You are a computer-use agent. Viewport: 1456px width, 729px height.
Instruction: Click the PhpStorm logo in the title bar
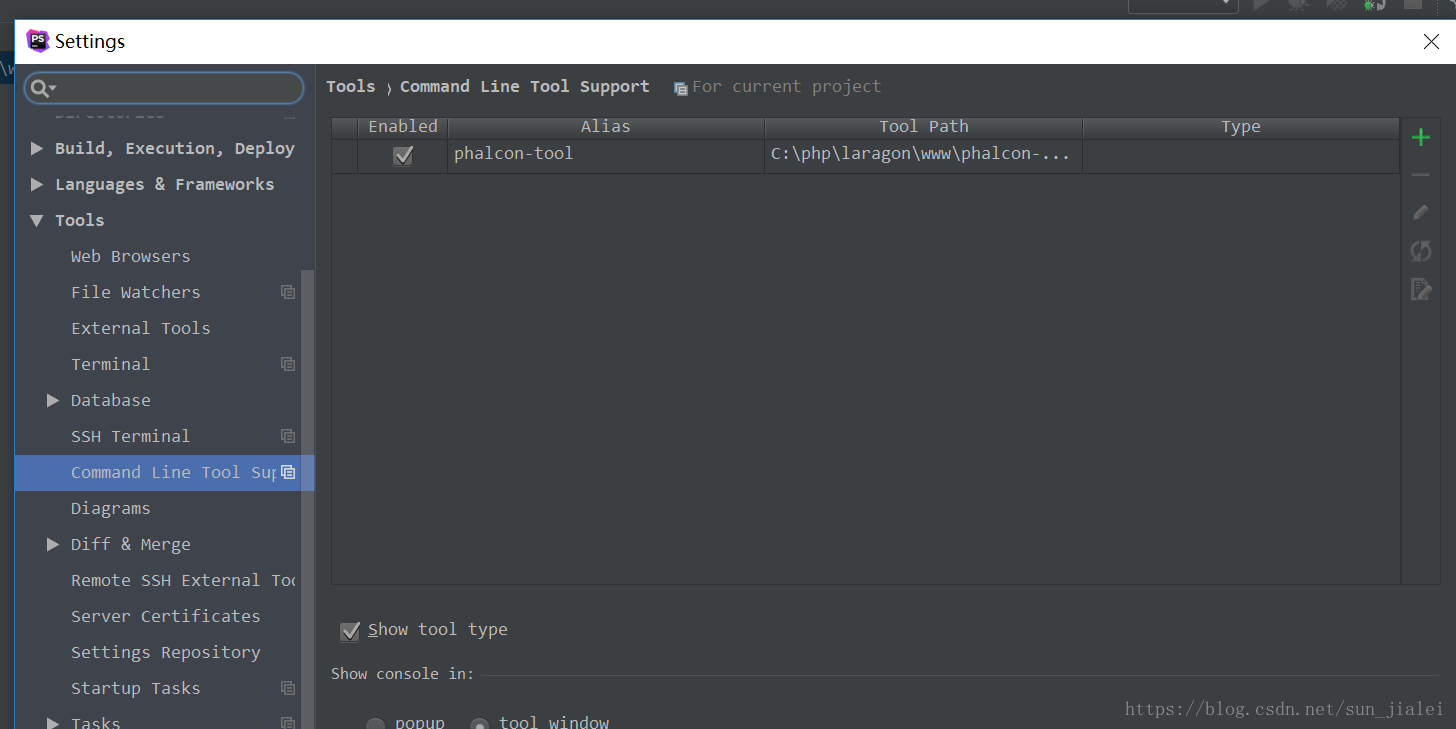tap(38, 41)
